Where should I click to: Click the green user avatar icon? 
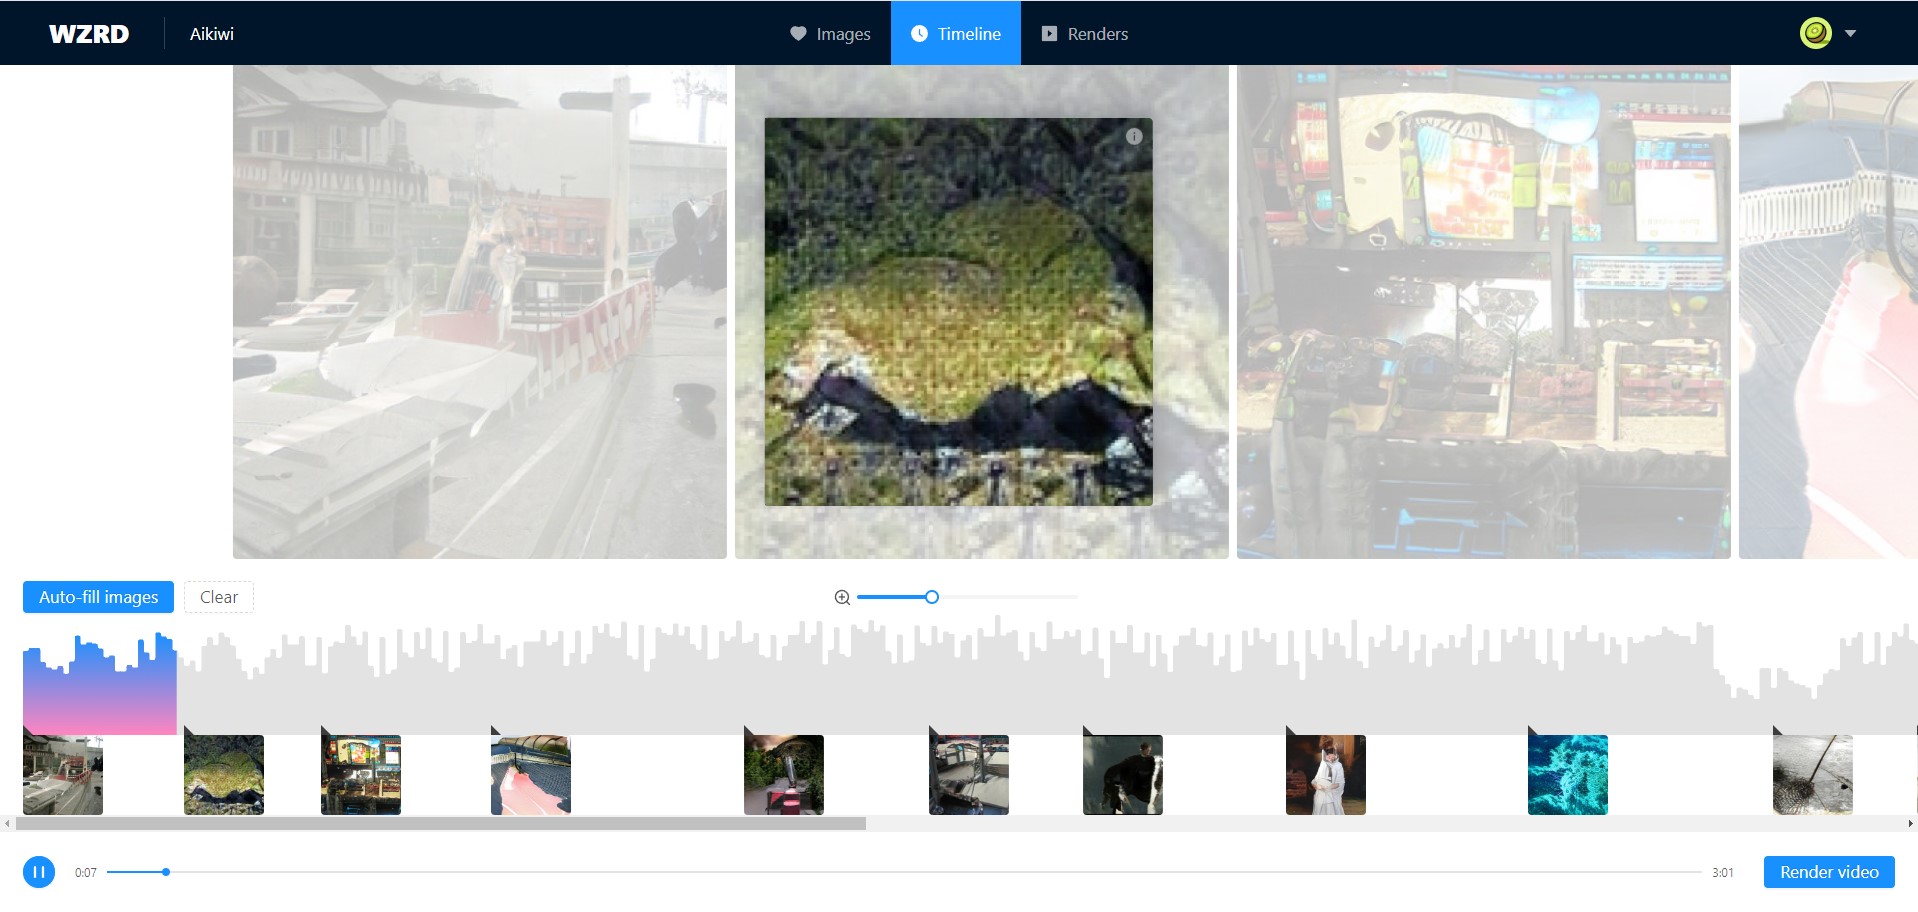click(x=1816, y=33)
